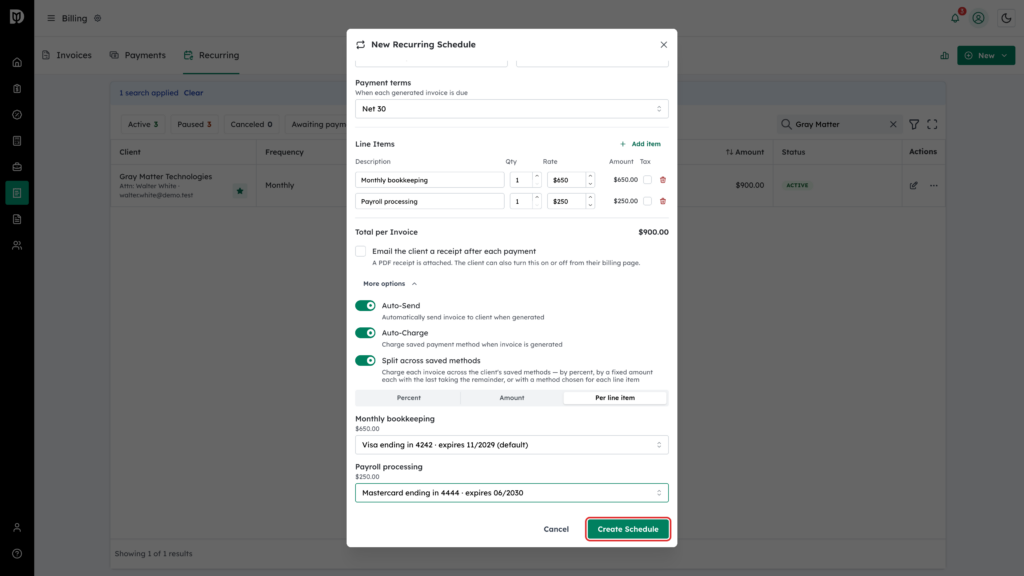
Task: Disable Split across saved methods
Action: 365,360
